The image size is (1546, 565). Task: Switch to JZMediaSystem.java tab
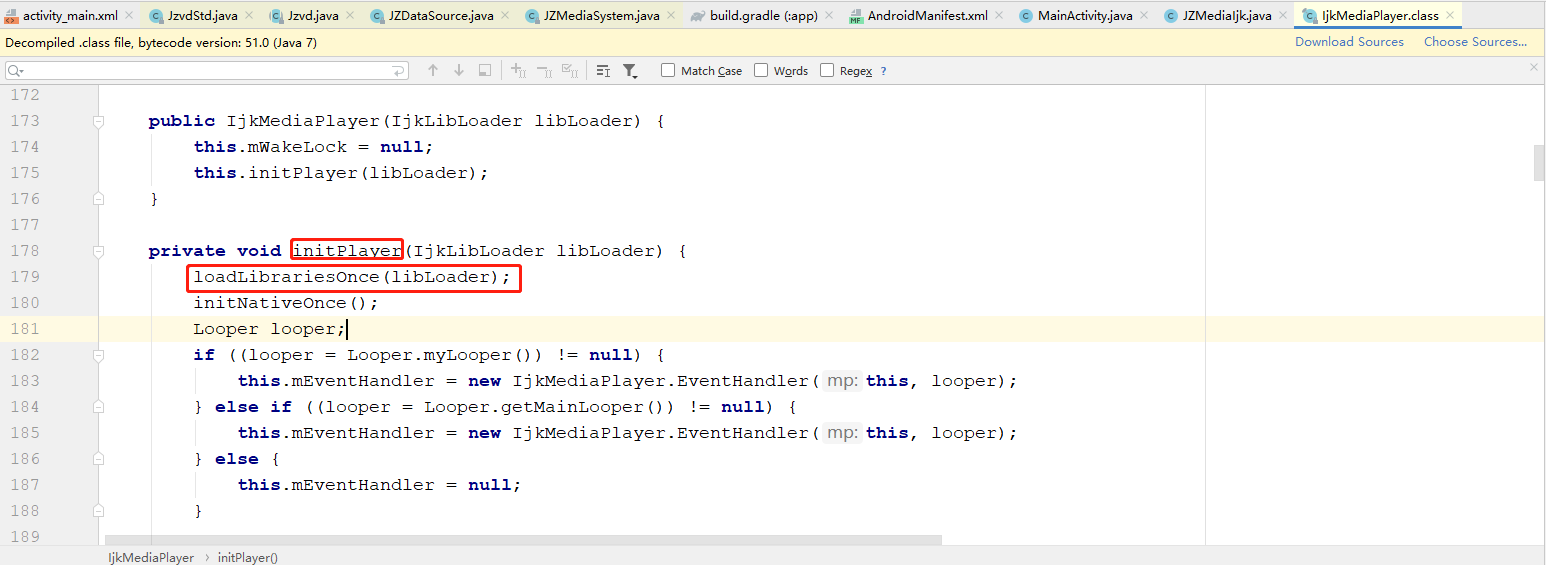(x=601, y=16)
